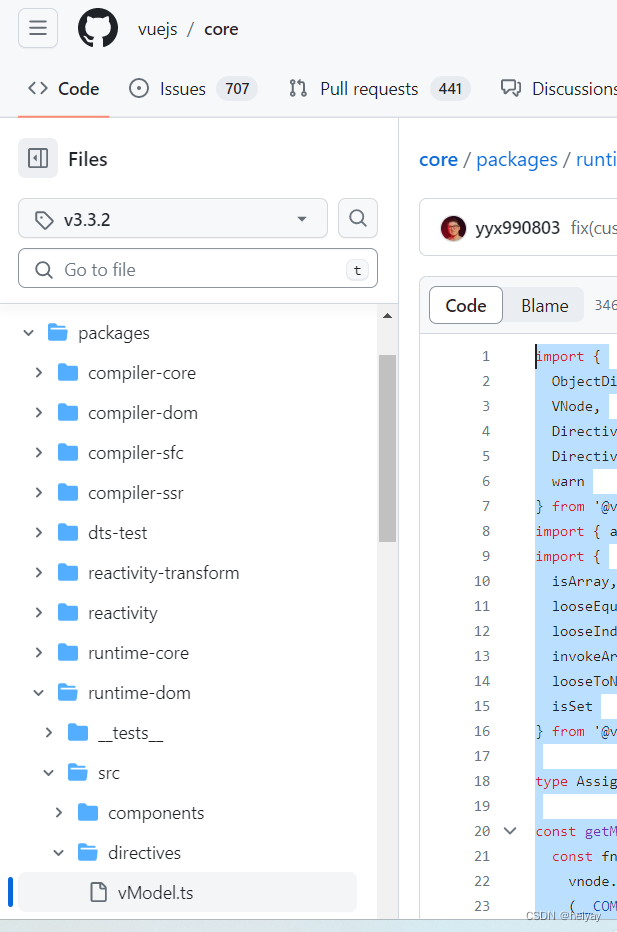617x932 pixels.
Task: Collapse the packages folder chevron
Action: [x=29, y=333]
